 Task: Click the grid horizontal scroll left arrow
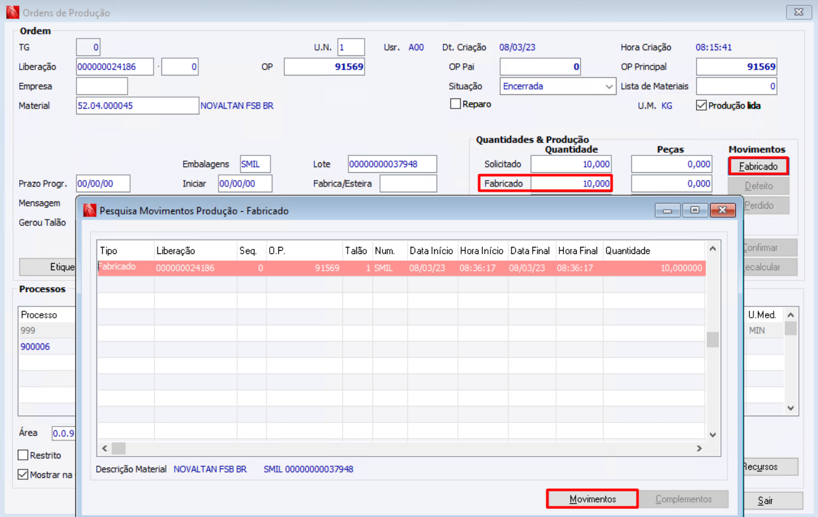point(105,448)
